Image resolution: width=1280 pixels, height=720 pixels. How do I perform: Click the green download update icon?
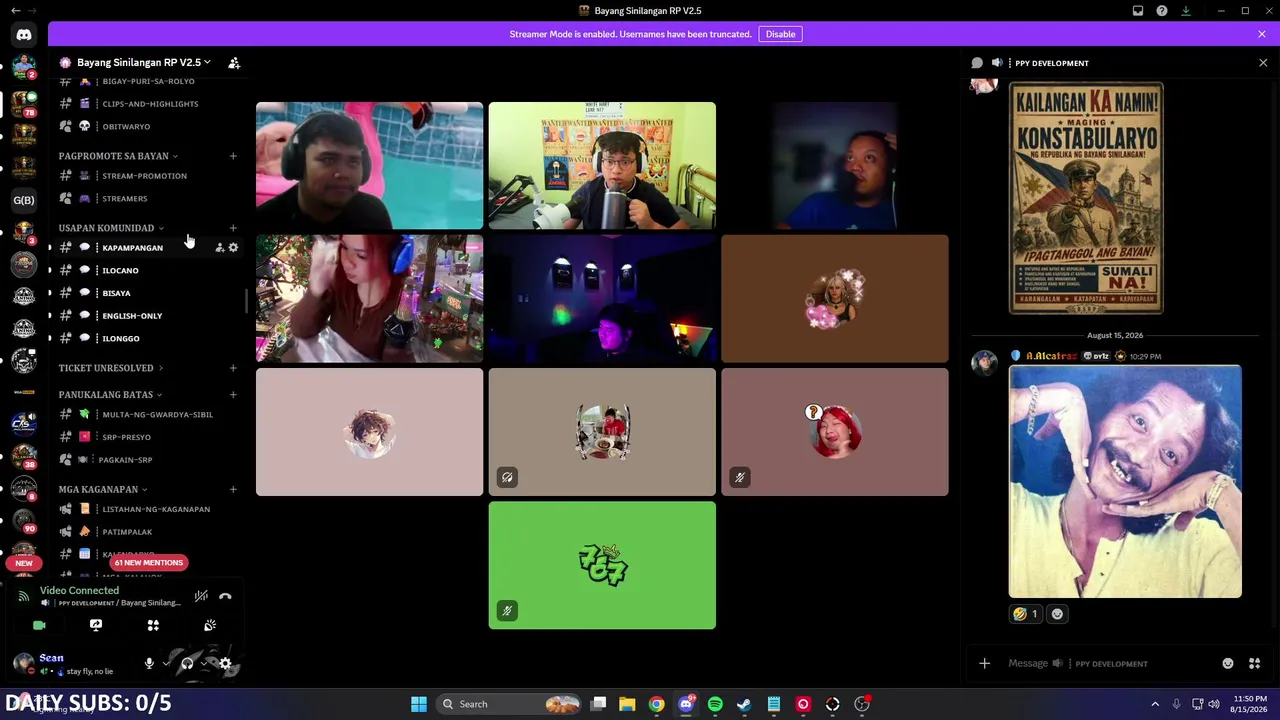[1186, 11]
